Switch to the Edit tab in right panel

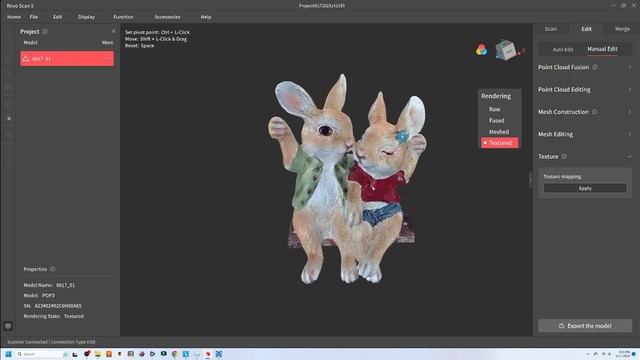(x=587, y=29)
